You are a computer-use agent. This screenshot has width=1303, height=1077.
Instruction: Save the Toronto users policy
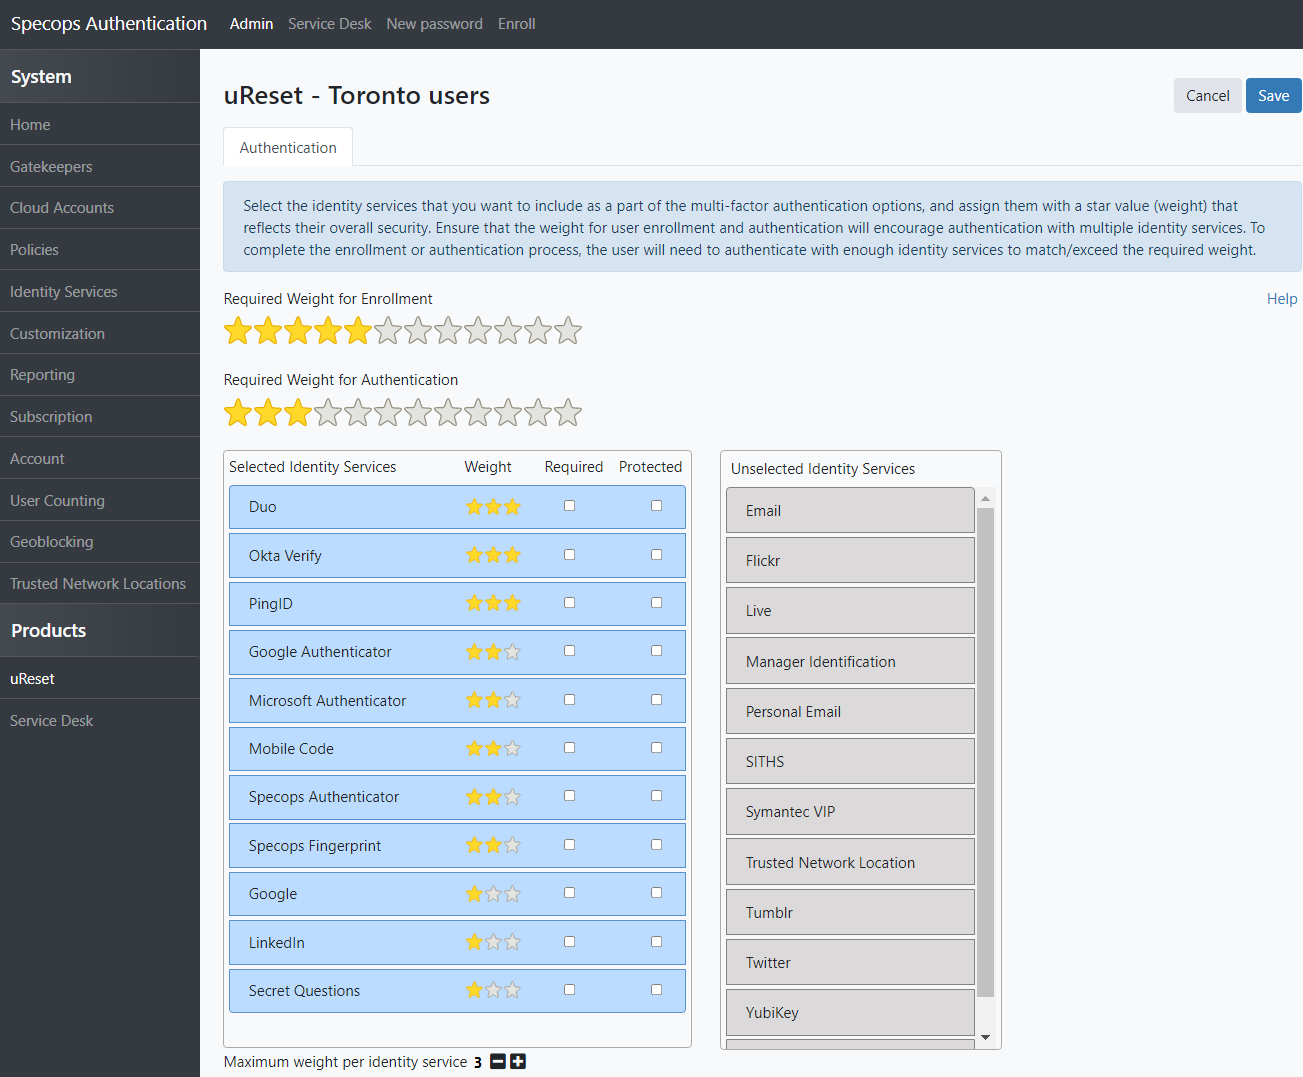pos(1273,96)
